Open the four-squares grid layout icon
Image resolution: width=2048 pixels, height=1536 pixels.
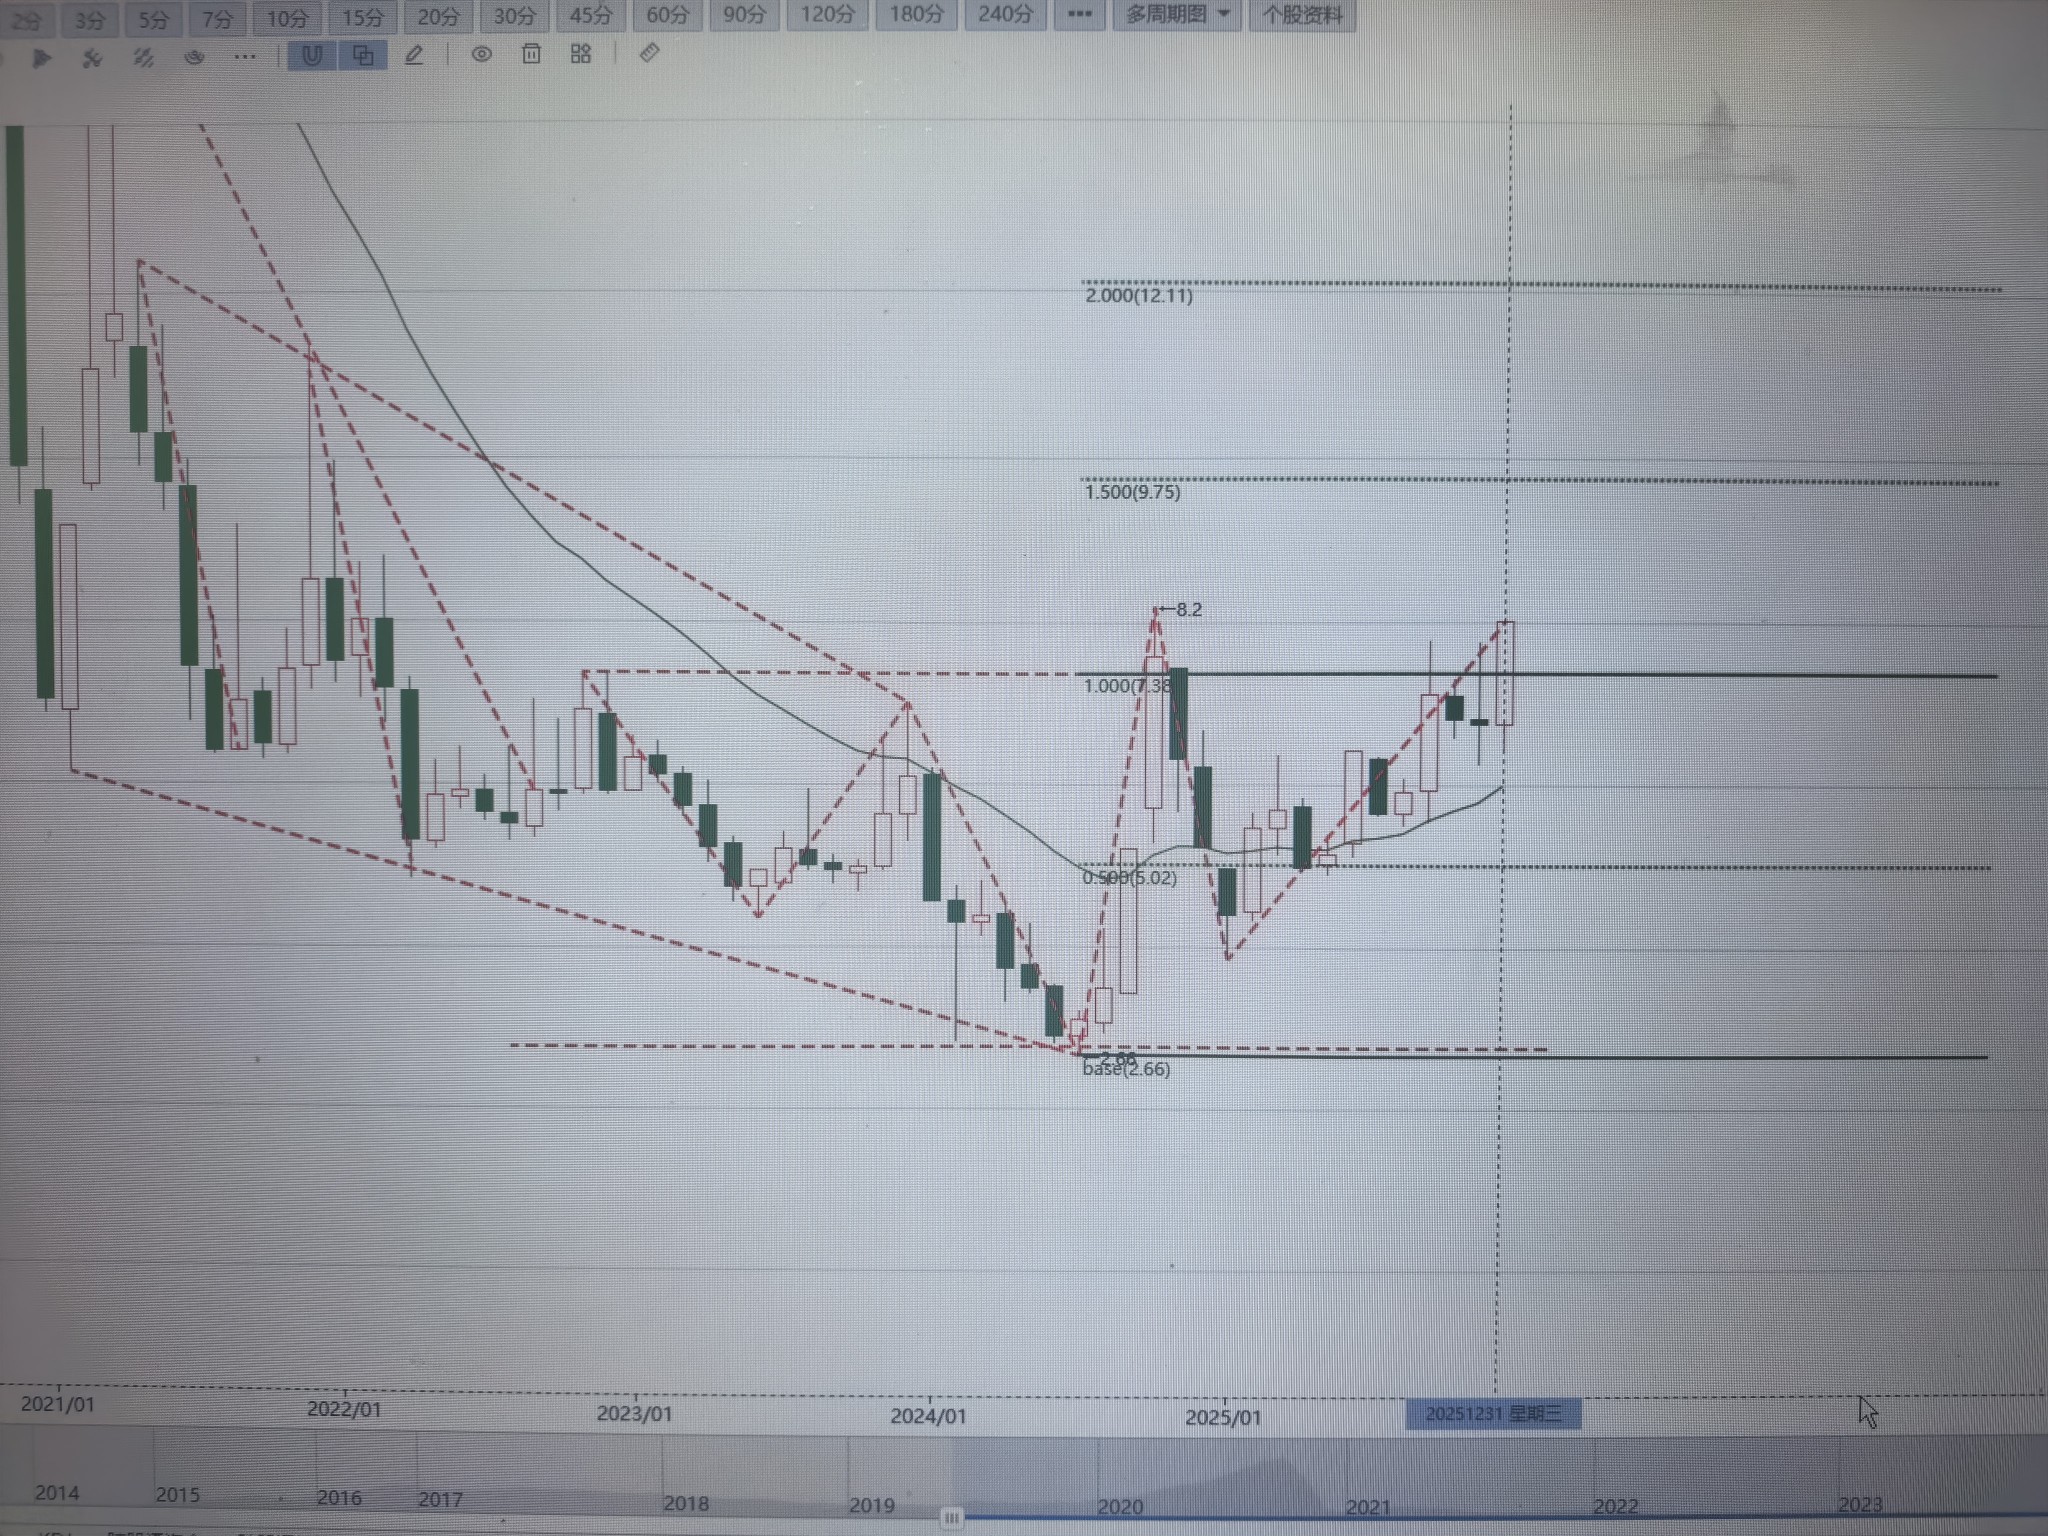point(581,54)
